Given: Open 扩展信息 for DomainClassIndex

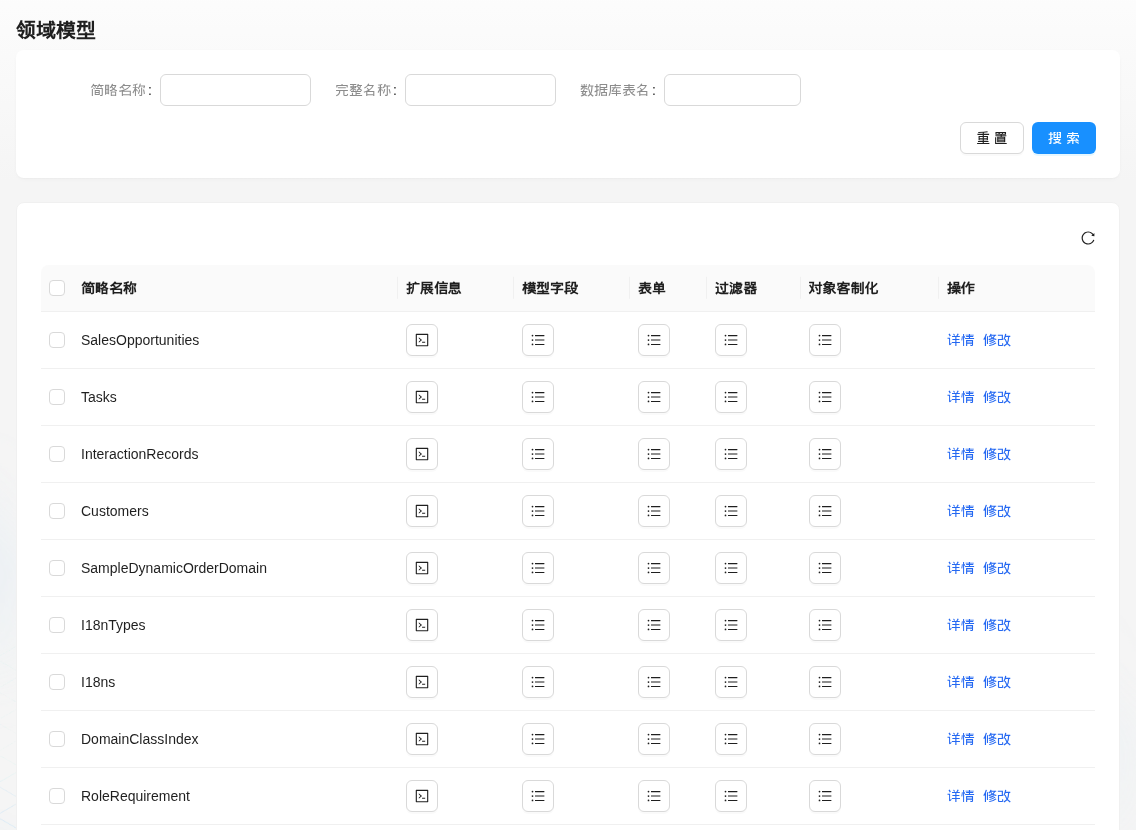Looking at the screenshot, I should [x=422, y=739].
